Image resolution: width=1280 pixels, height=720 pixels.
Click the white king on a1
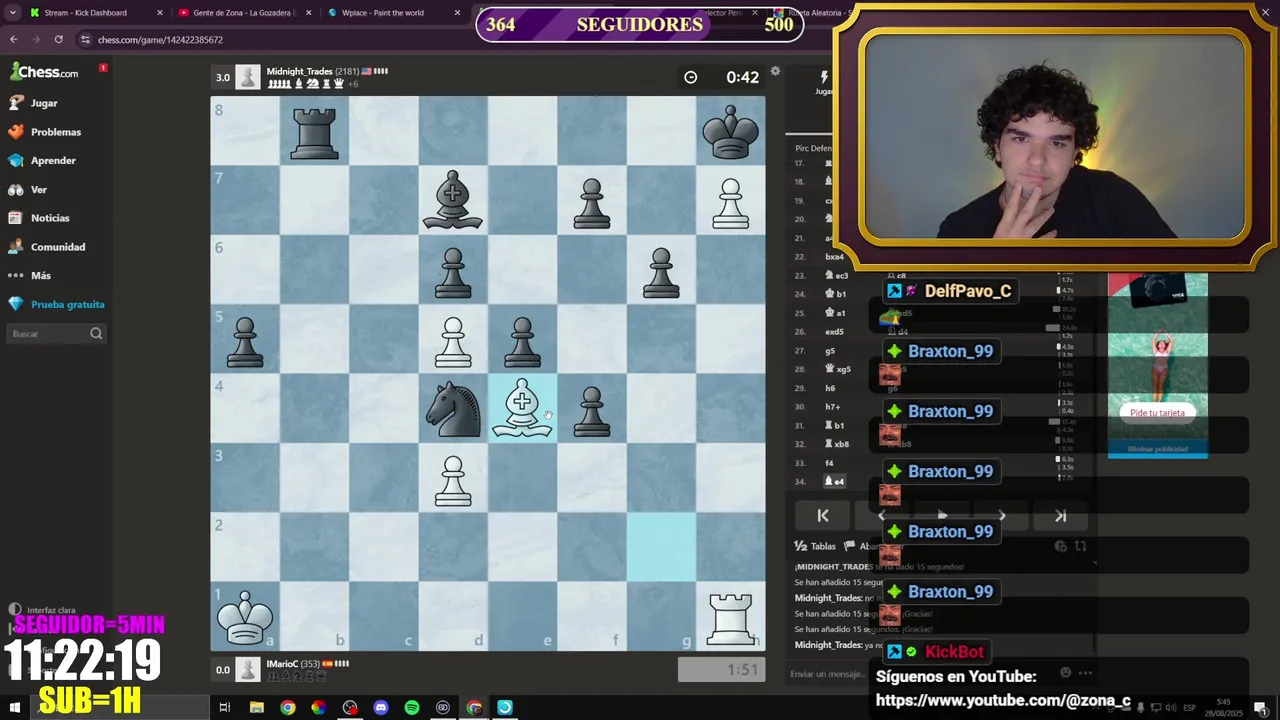point(245,617)
